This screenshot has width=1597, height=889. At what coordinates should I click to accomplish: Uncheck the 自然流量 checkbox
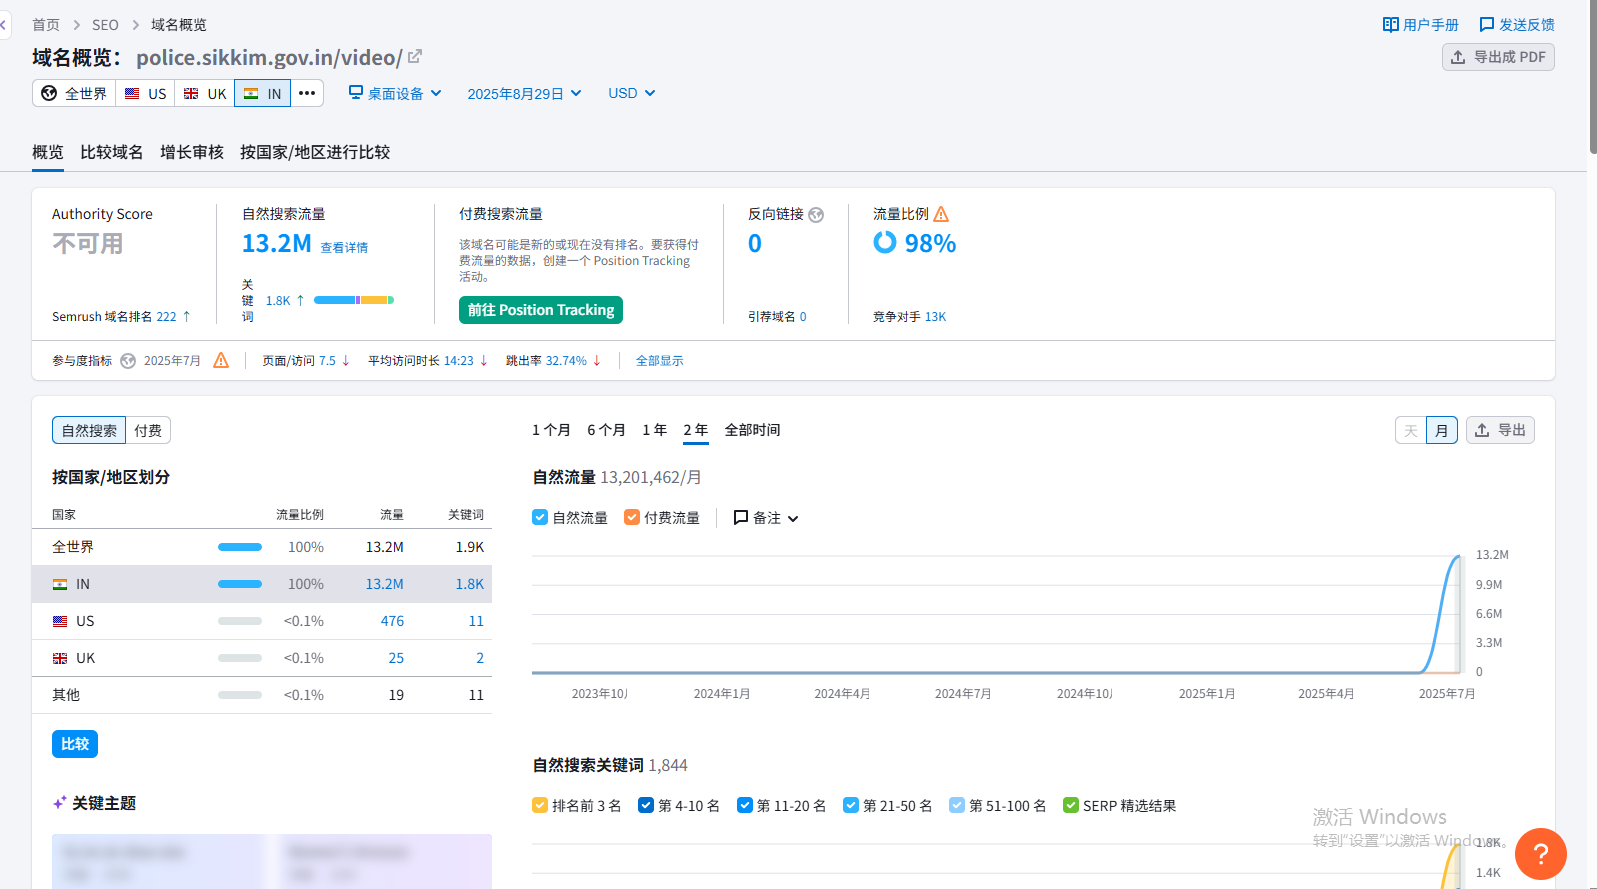click(540, 518)
